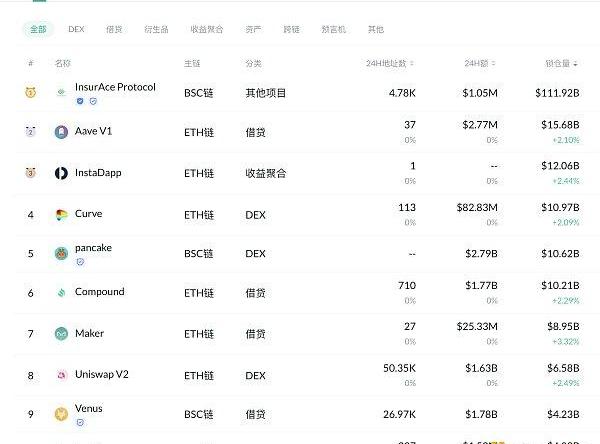Sort by the 24H地址数 column arrow
This screenshot has width=600, height=444.
412,64
